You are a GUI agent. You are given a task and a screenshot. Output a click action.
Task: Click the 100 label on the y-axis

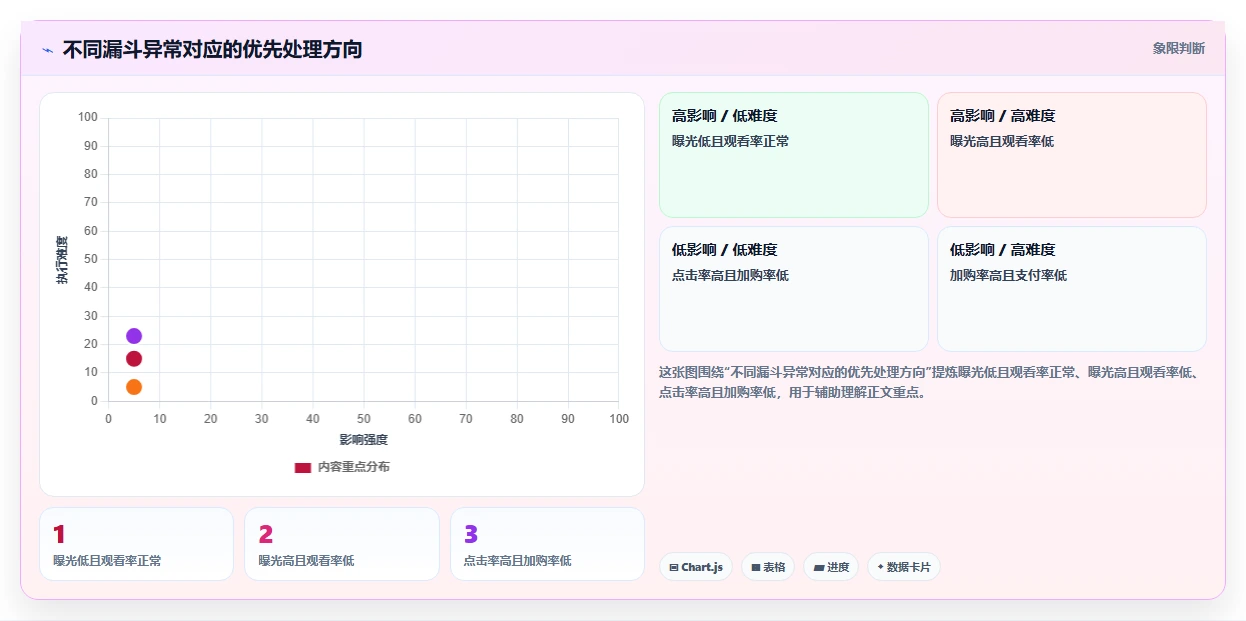[88, 117]
